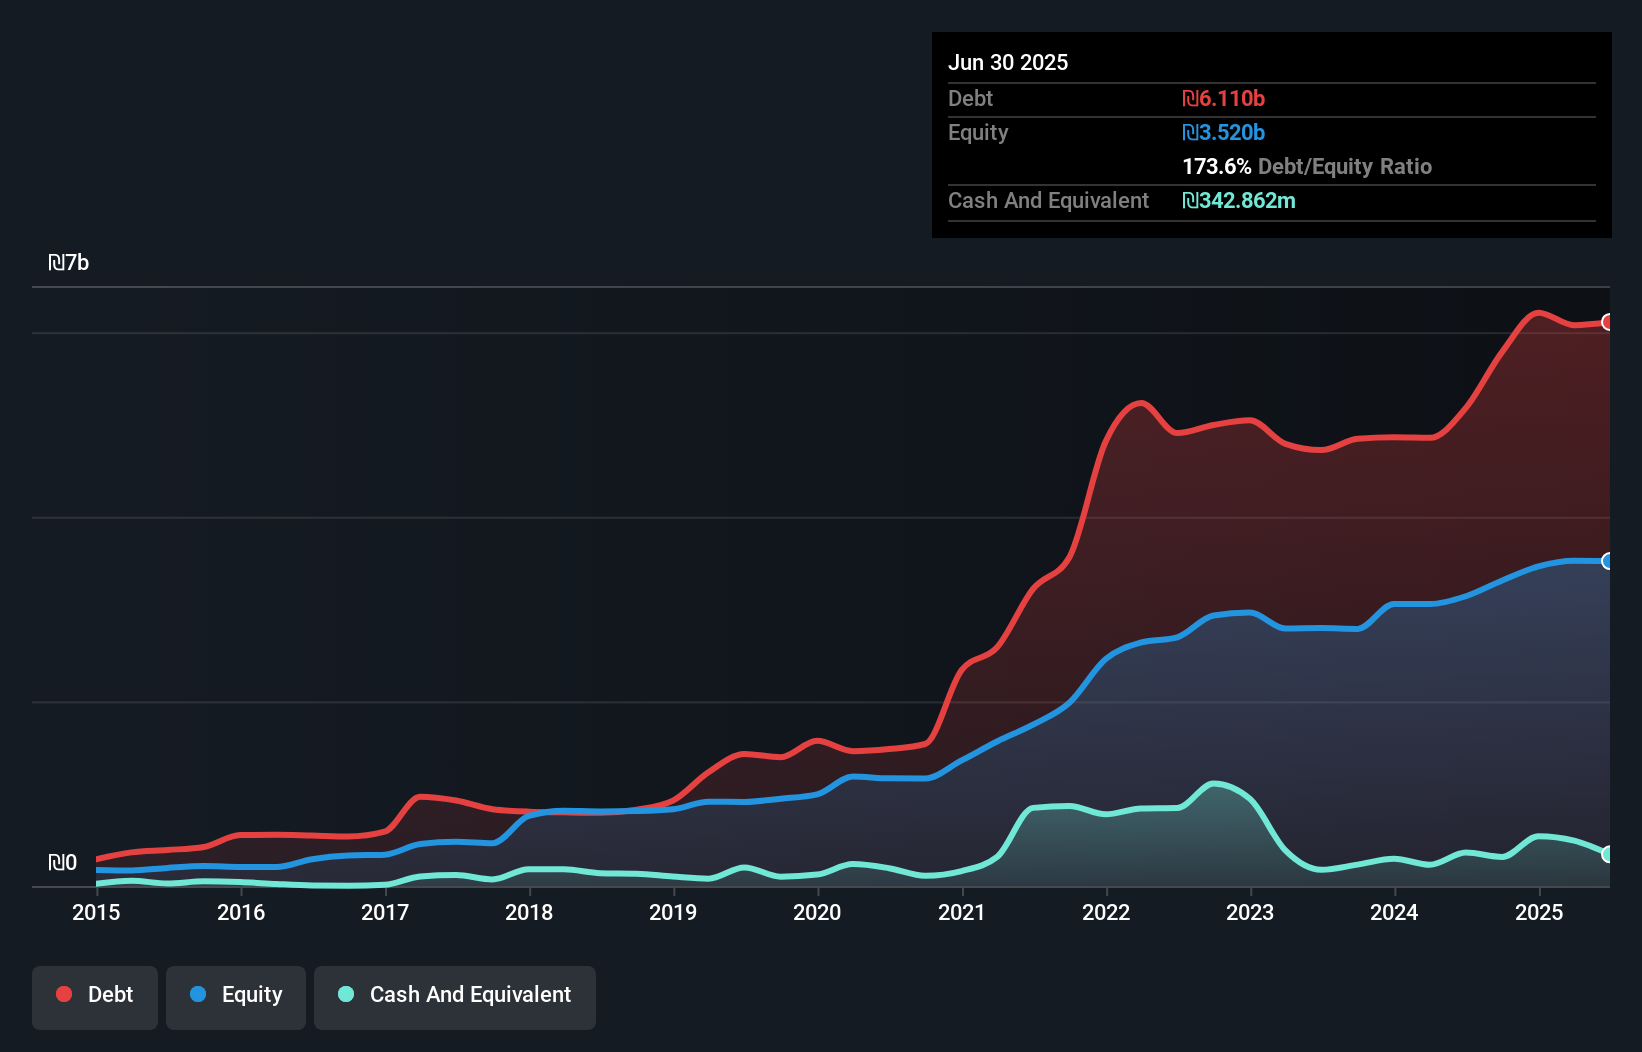Screen dimensions: 1642x1052
Task: Click the ₪7b axis label
Action: click(69, 263)
